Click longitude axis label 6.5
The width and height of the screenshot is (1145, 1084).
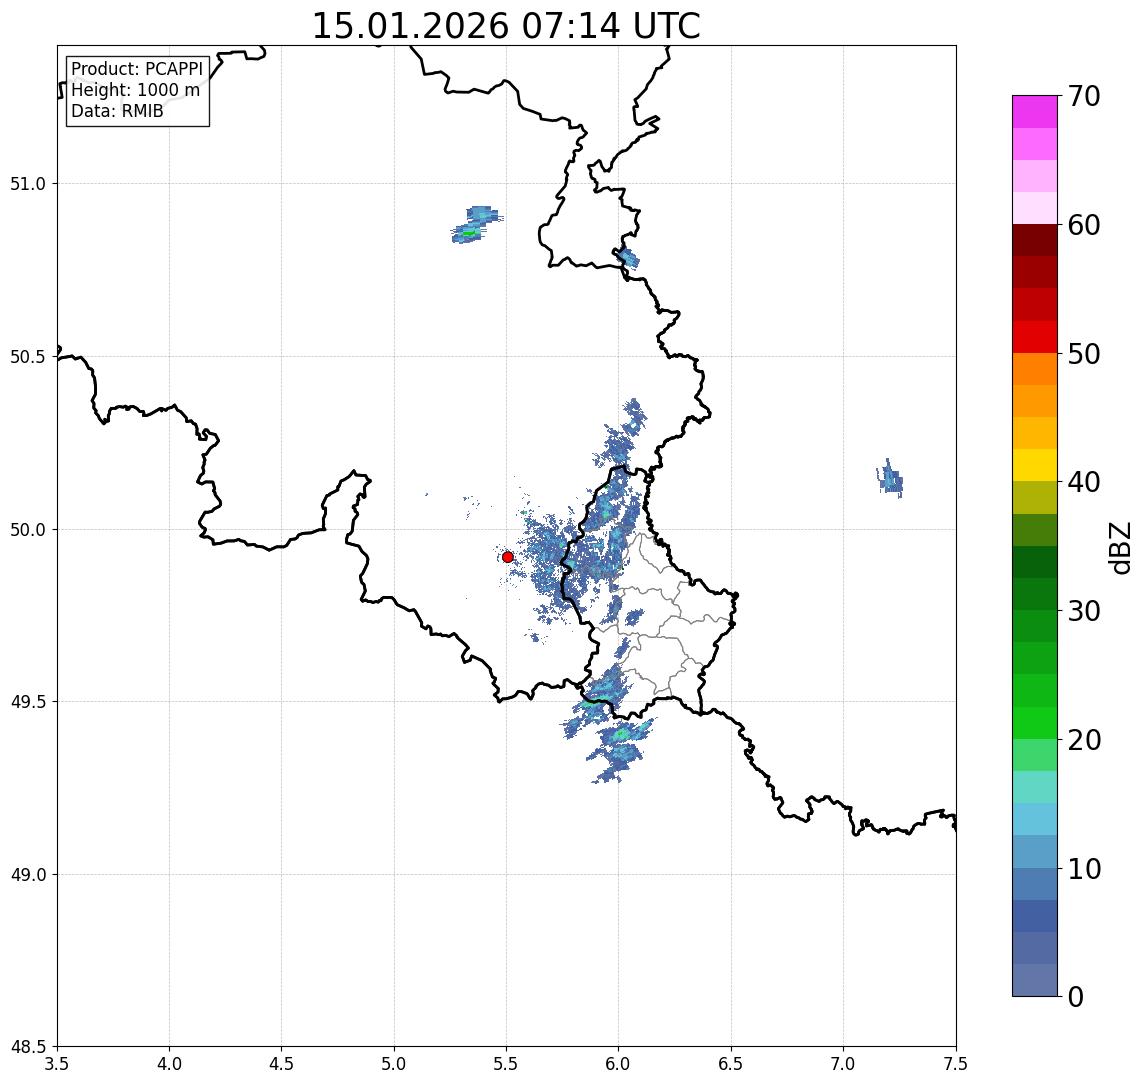731,1064
